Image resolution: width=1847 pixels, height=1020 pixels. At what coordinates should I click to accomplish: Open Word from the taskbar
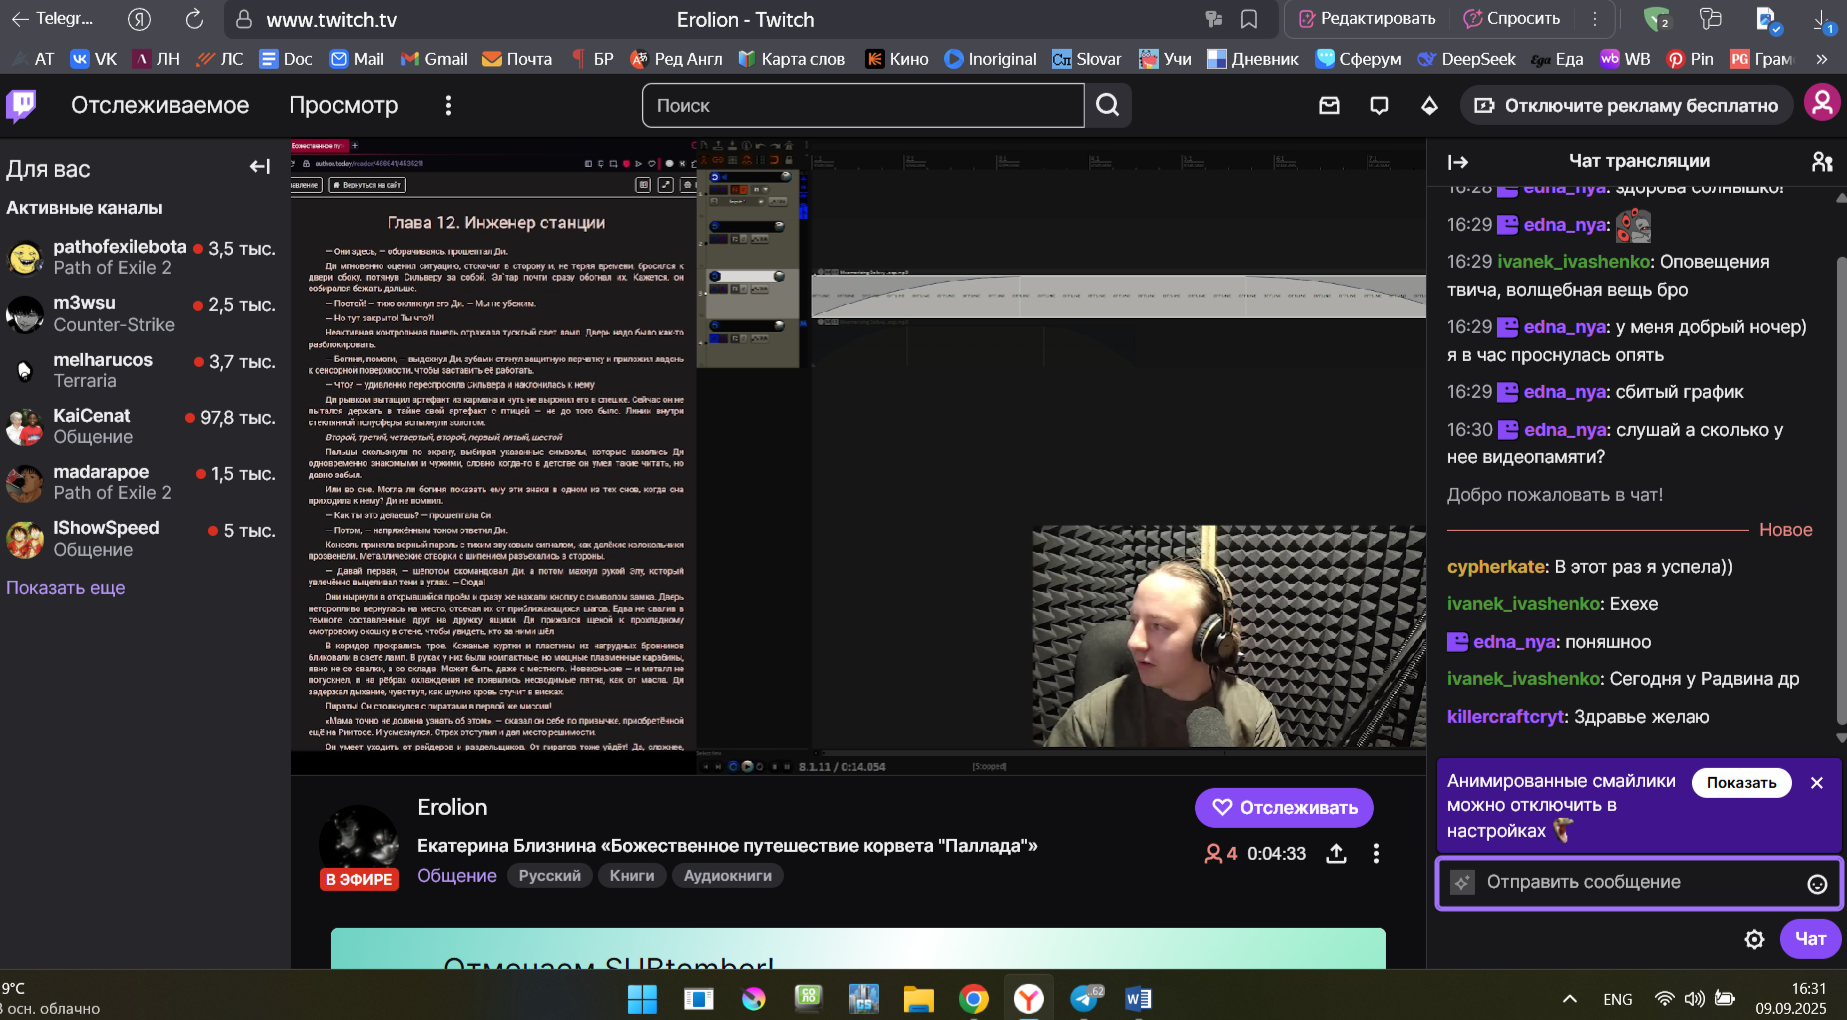pos(1138,998)
